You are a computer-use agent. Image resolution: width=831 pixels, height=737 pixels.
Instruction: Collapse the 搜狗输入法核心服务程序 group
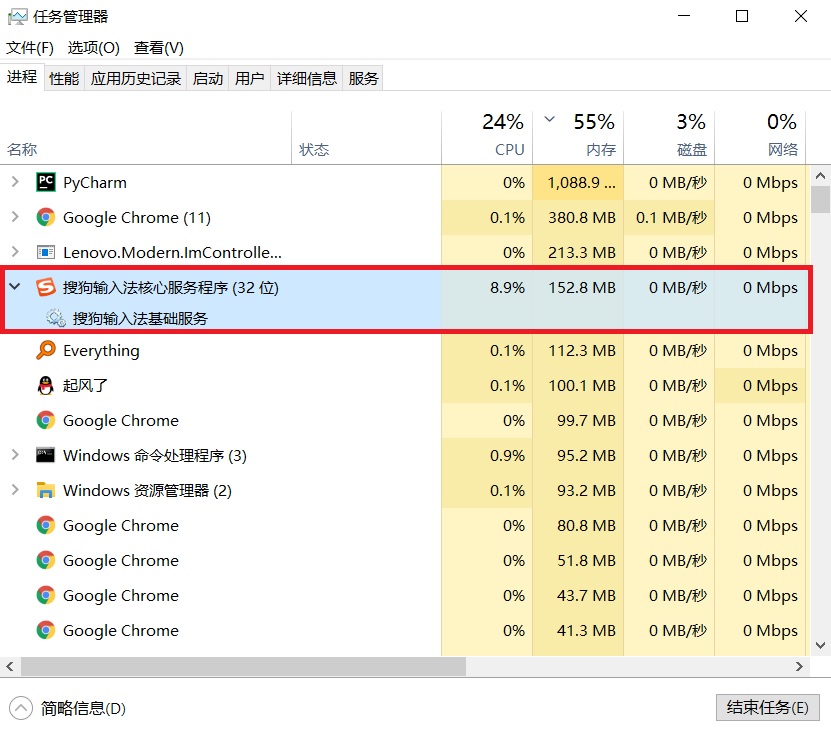coord(15,287)
